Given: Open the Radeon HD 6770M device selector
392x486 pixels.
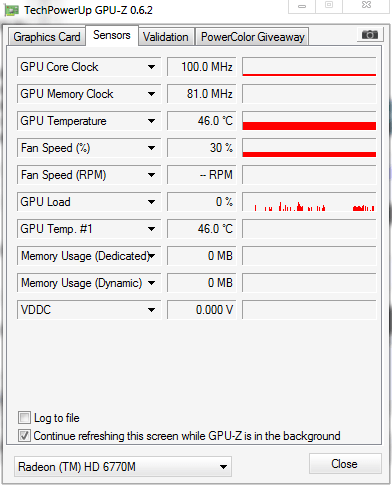Looking at the screenshot, I should (123, 467).
